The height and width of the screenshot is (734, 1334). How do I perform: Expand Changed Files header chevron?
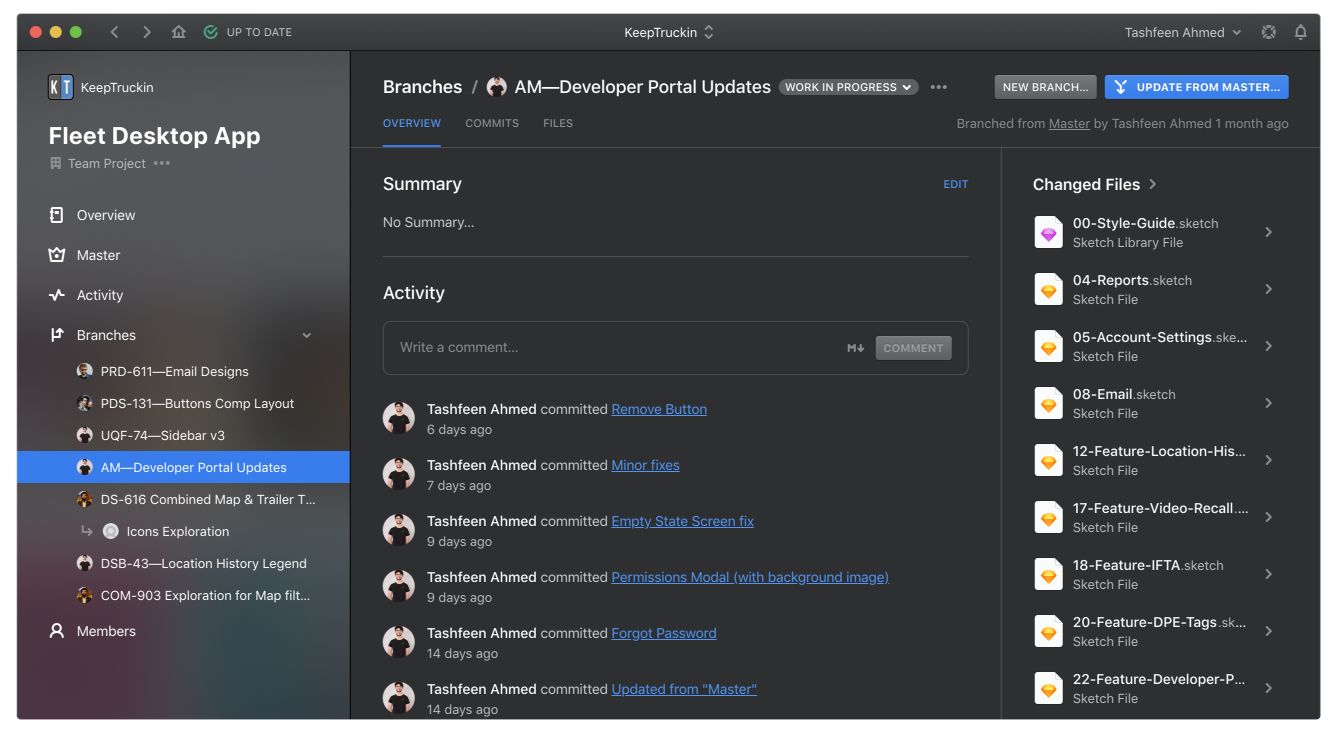1153,184
